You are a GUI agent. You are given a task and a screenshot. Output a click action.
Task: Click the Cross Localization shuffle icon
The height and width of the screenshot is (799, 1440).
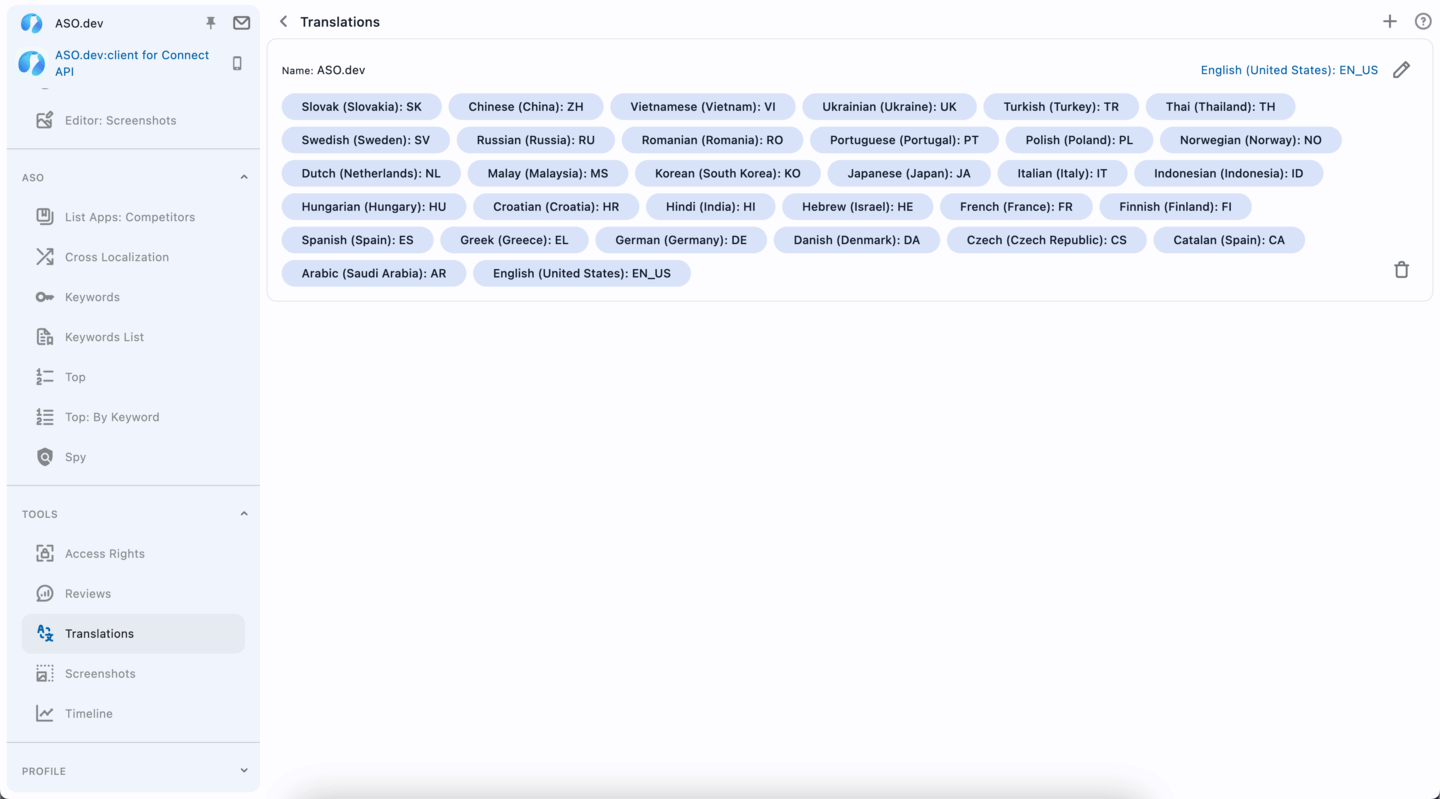point(45,257)
